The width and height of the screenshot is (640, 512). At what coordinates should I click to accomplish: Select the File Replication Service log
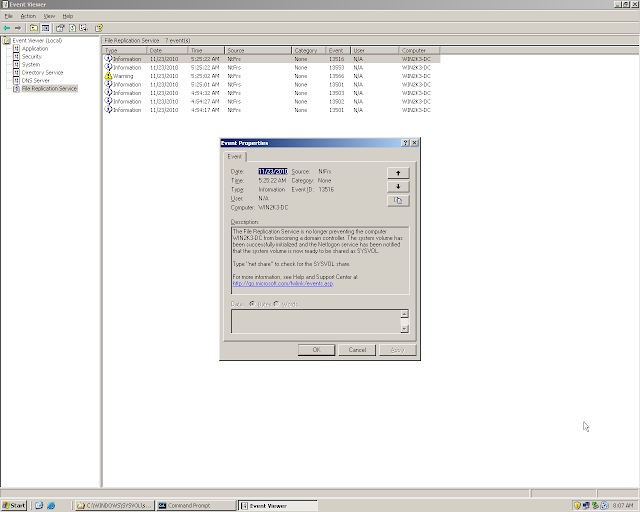point(49,89)
